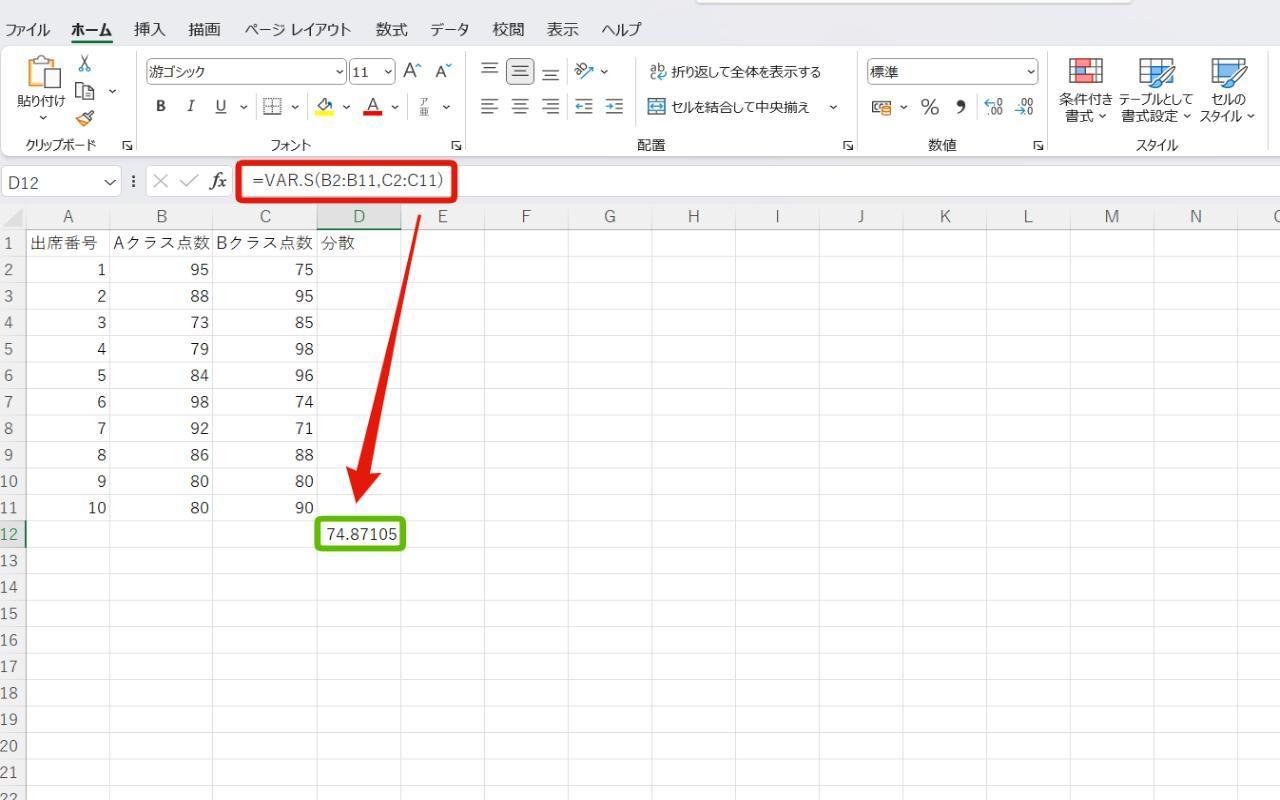Decrease indent icon in alignment group

584,106
